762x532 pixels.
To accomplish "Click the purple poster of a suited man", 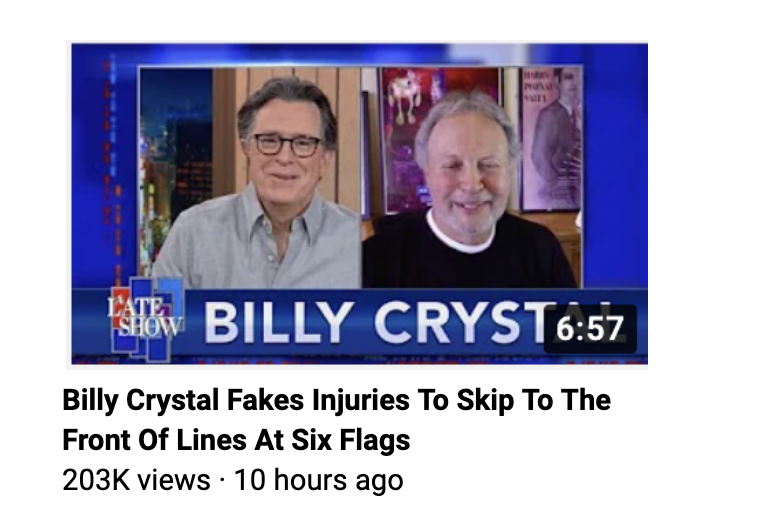I will click(x=552, y=138).
